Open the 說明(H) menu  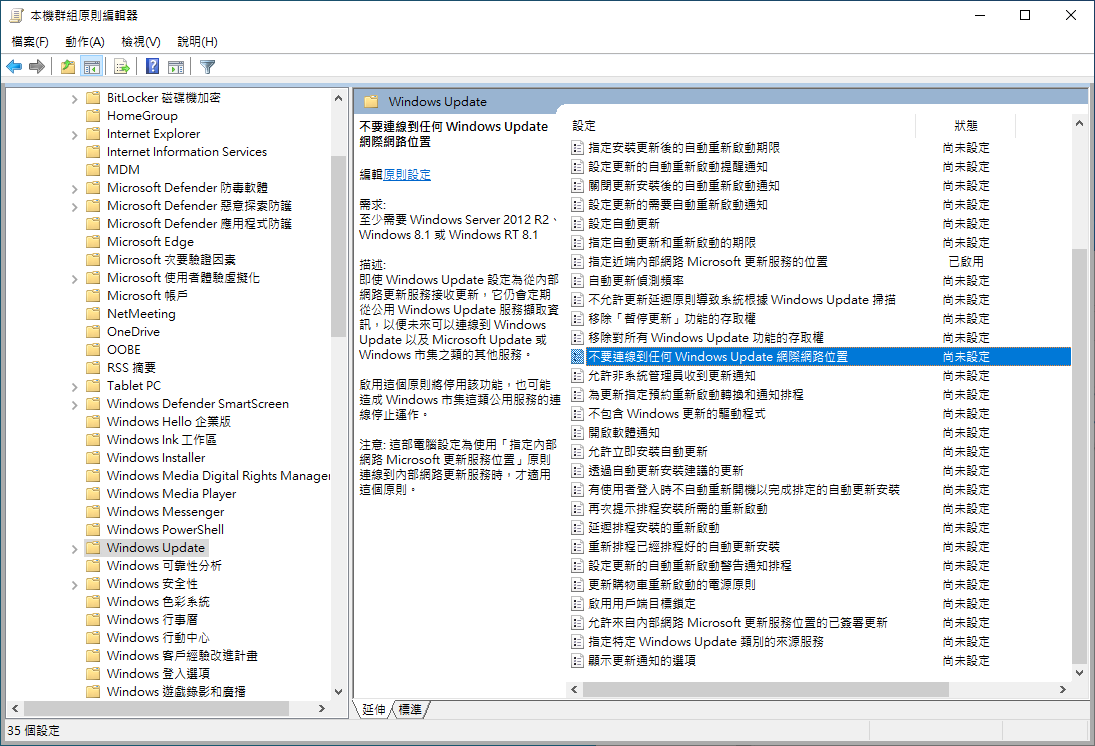(x=197, y=42)
